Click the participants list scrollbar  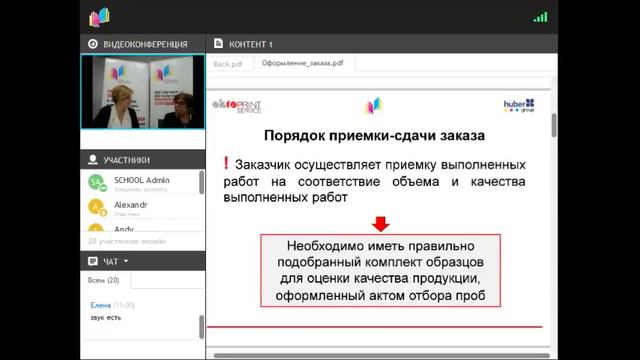click(201, 182)
